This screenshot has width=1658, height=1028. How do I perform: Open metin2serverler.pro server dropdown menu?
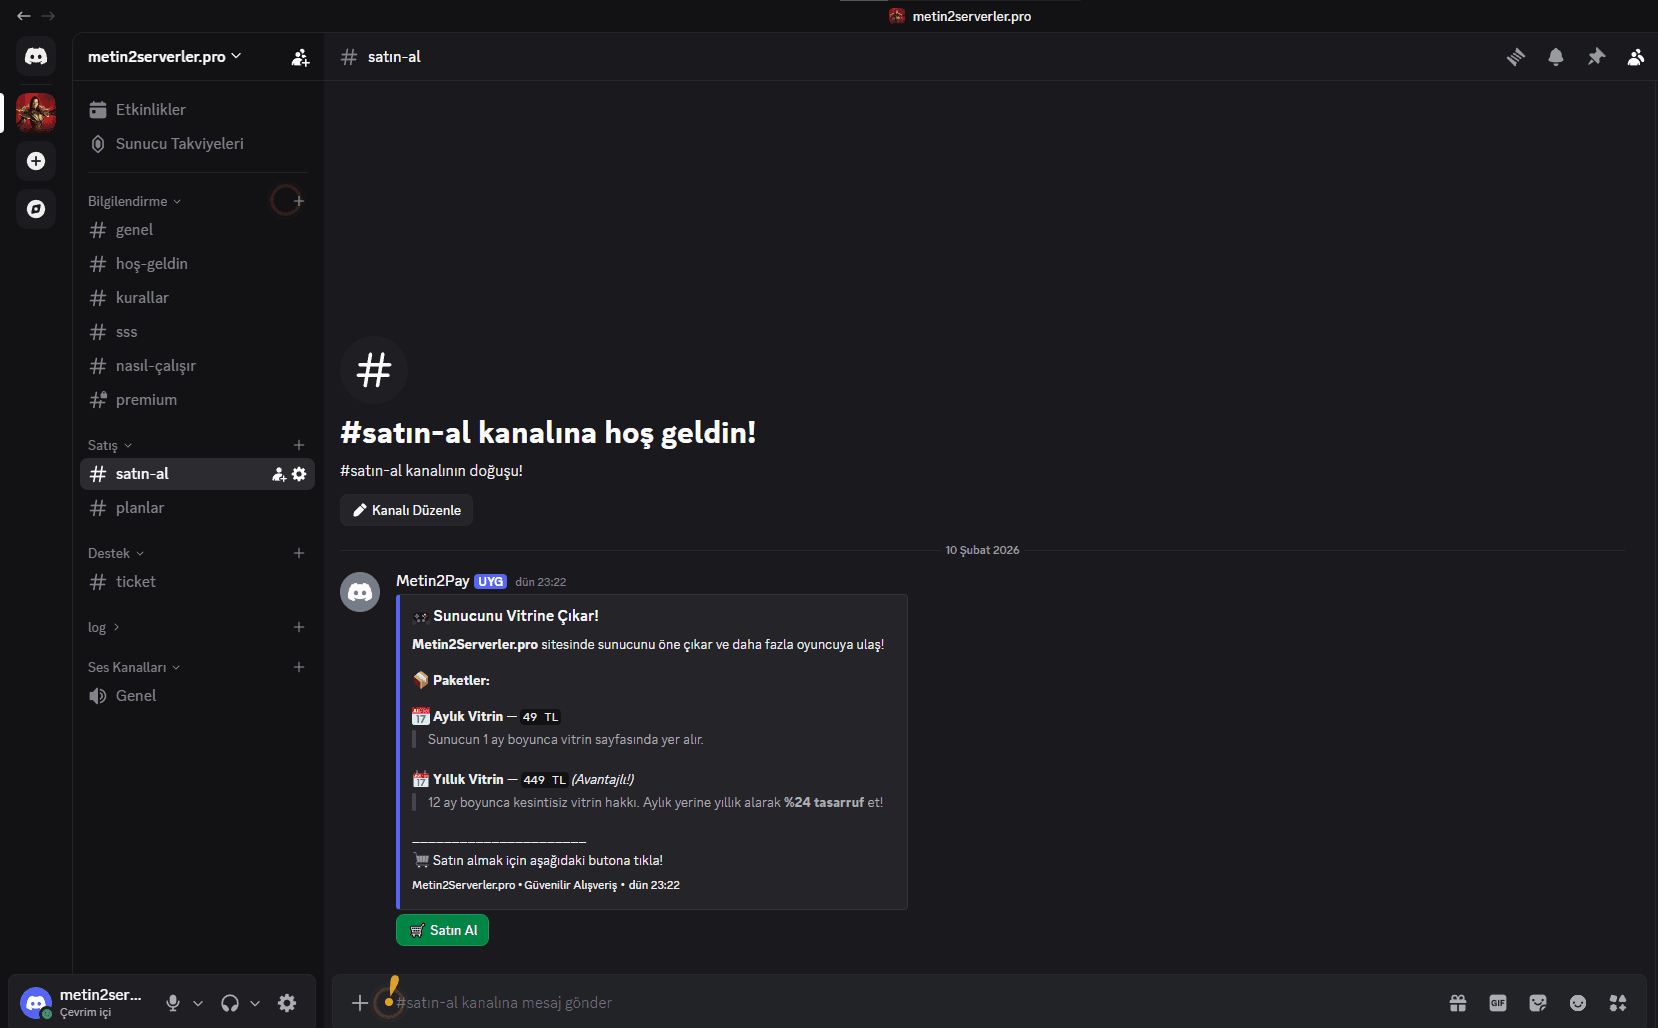(x=165, y=57)
